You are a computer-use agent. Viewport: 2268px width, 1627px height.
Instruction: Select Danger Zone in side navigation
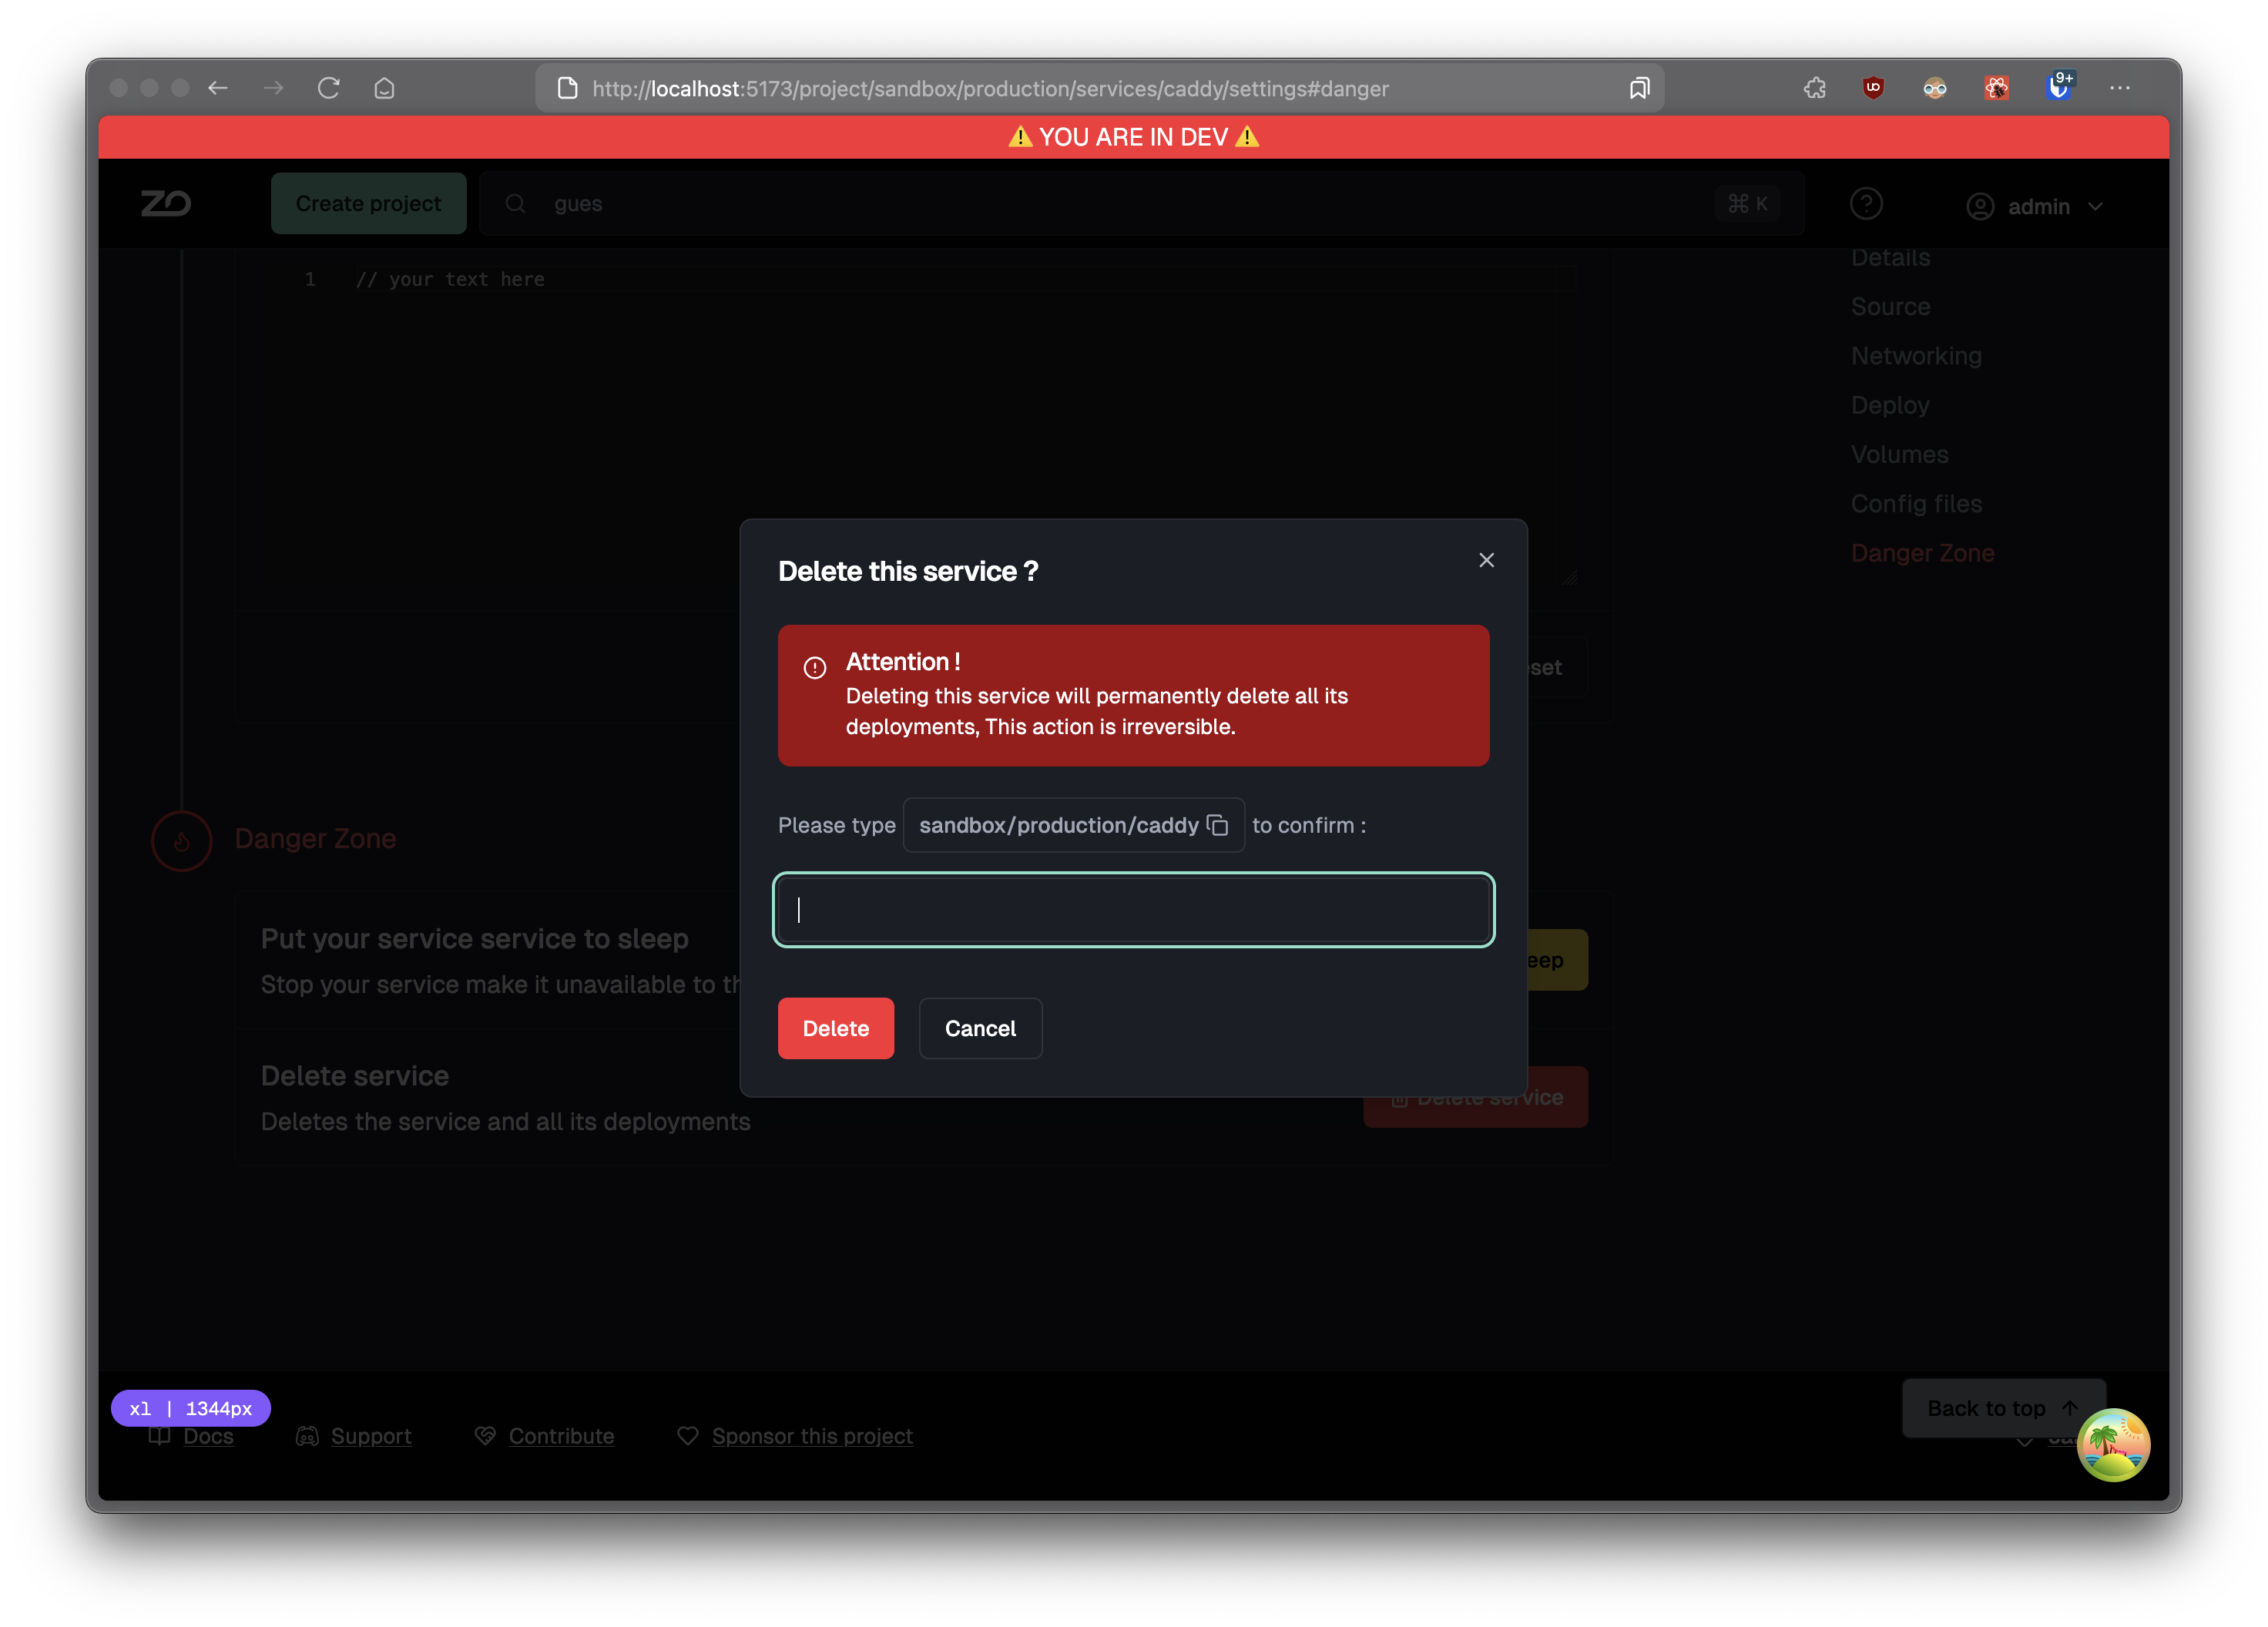click(x=1922, y=553)
